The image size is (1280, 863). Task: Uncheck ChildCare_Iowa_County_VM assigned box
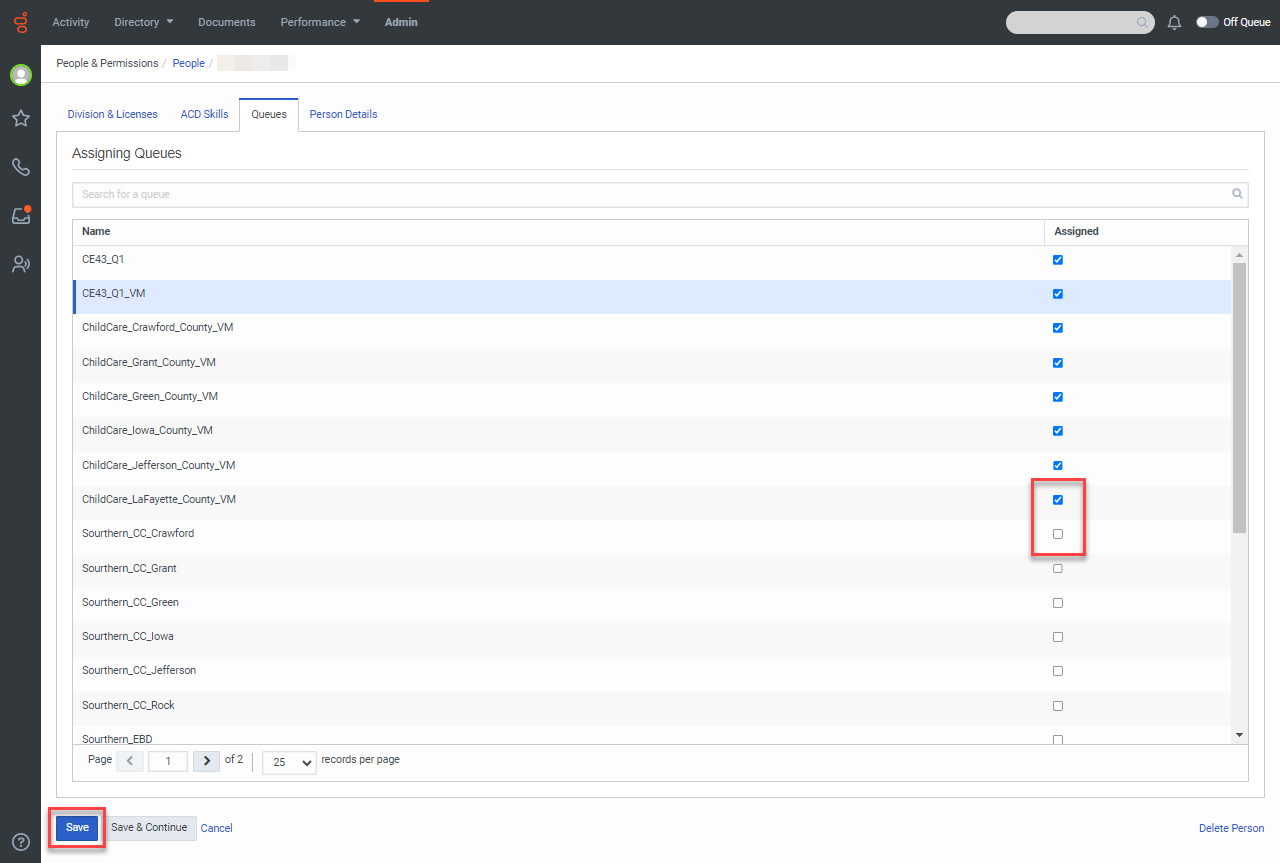pyautogui.click(x=1058, y=431)
